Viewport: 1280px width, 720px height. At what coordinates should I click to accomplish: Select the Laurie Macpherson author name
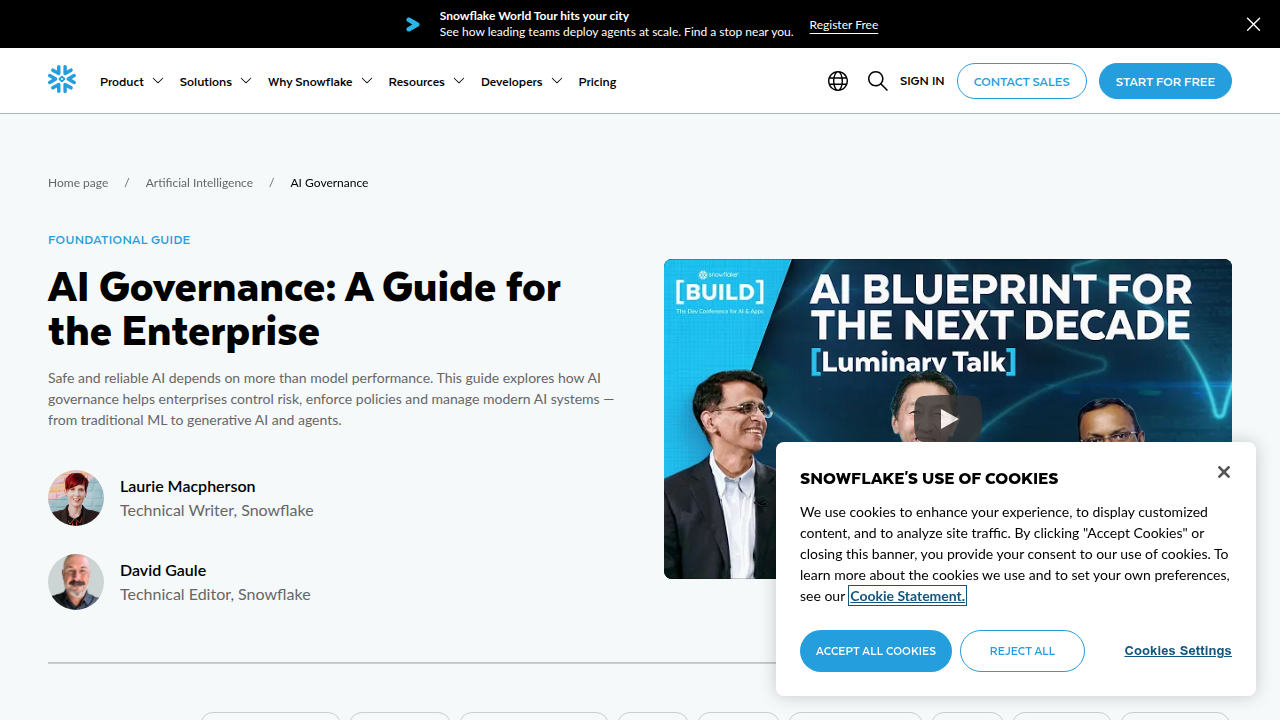point(188,486)
